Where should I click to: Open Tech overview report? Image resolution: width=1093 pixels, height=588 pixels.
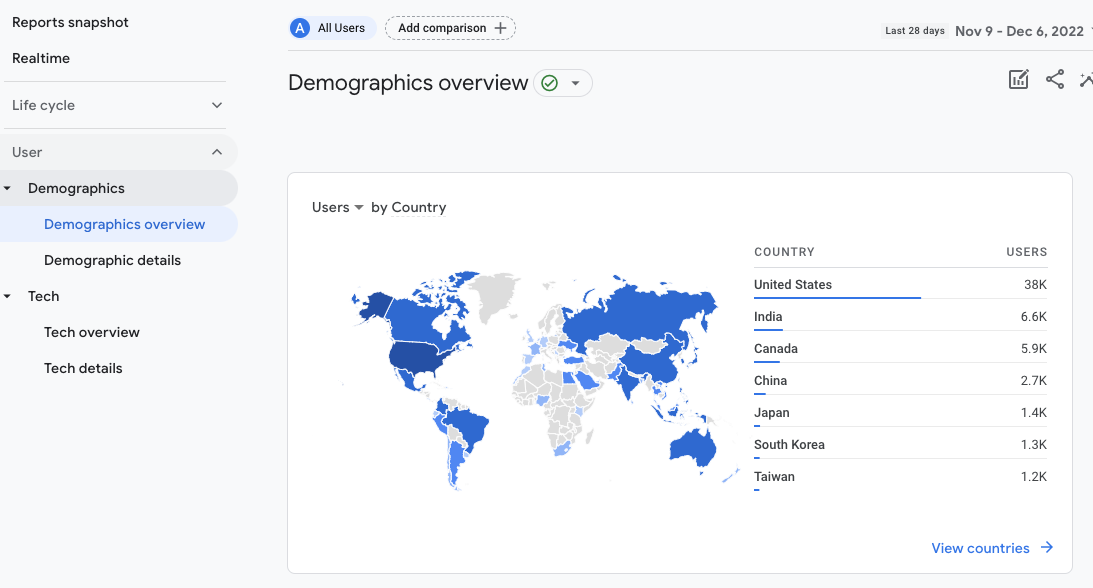(x=92, y=332)
